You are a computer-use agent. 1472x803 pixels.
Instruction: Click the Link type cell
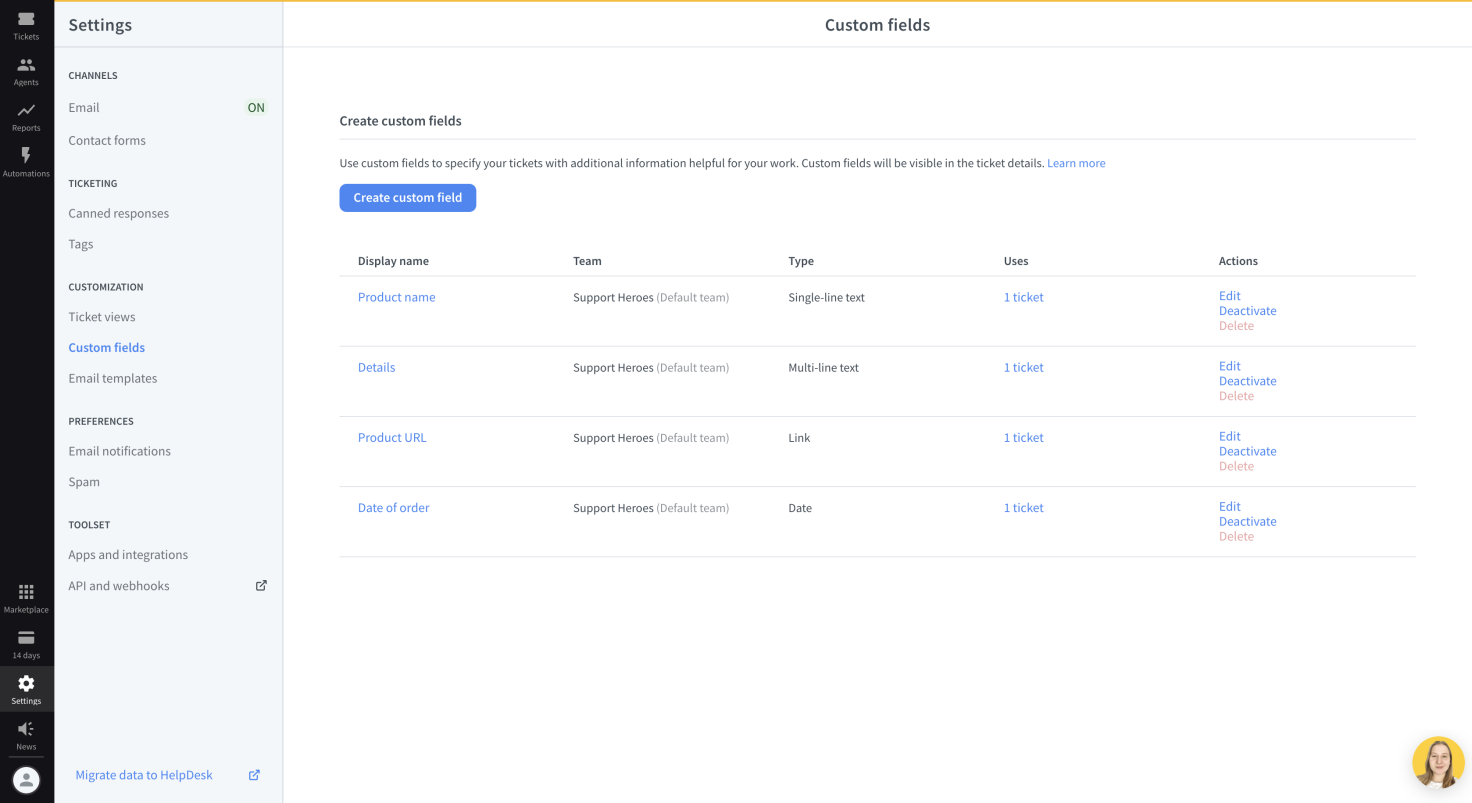click(x=799, y=438)
